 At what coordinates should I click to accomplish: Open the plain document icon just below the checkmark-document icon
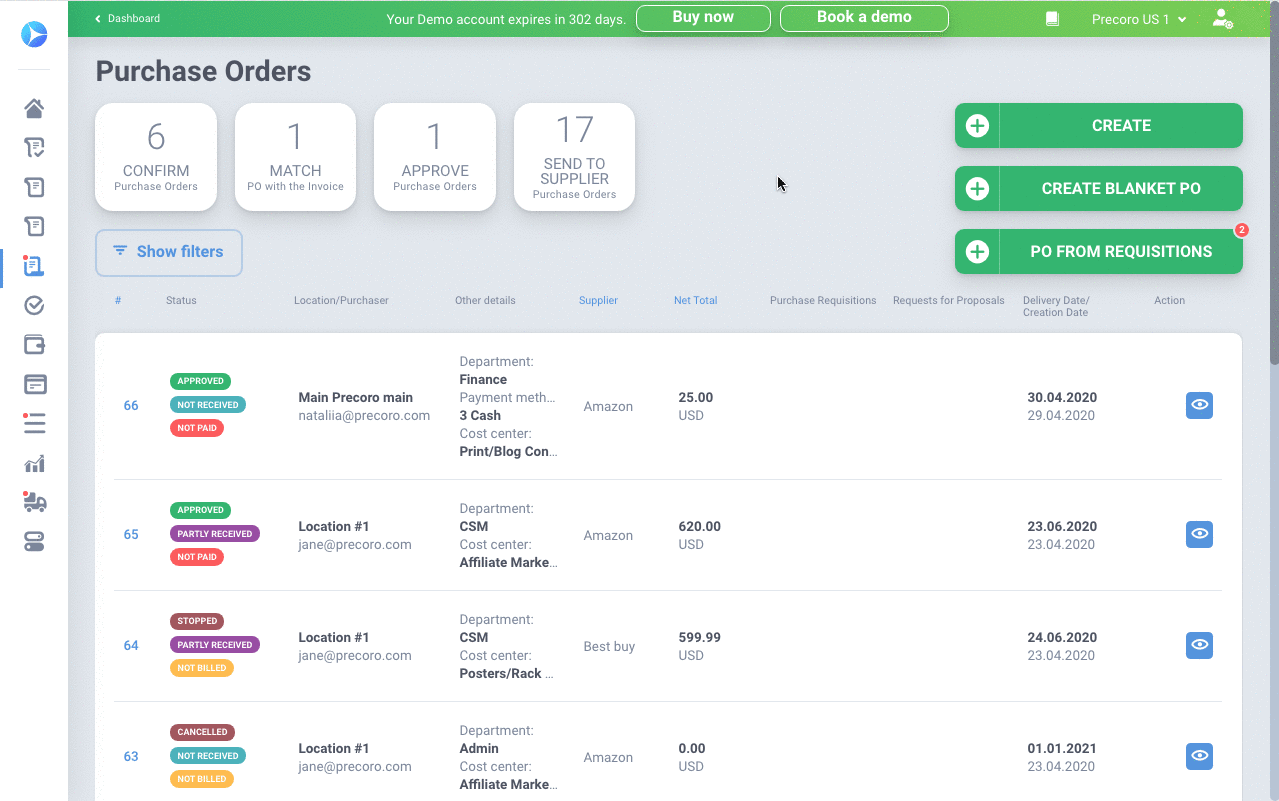click(34, 187)
